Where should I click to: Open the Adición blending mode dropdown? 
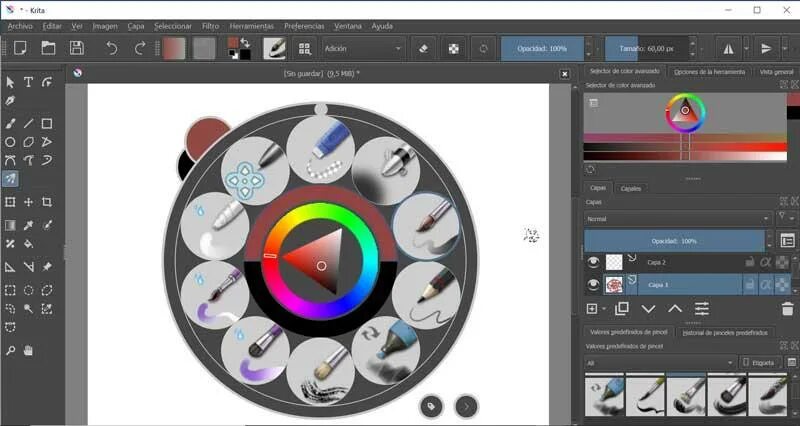pos(363,48)
